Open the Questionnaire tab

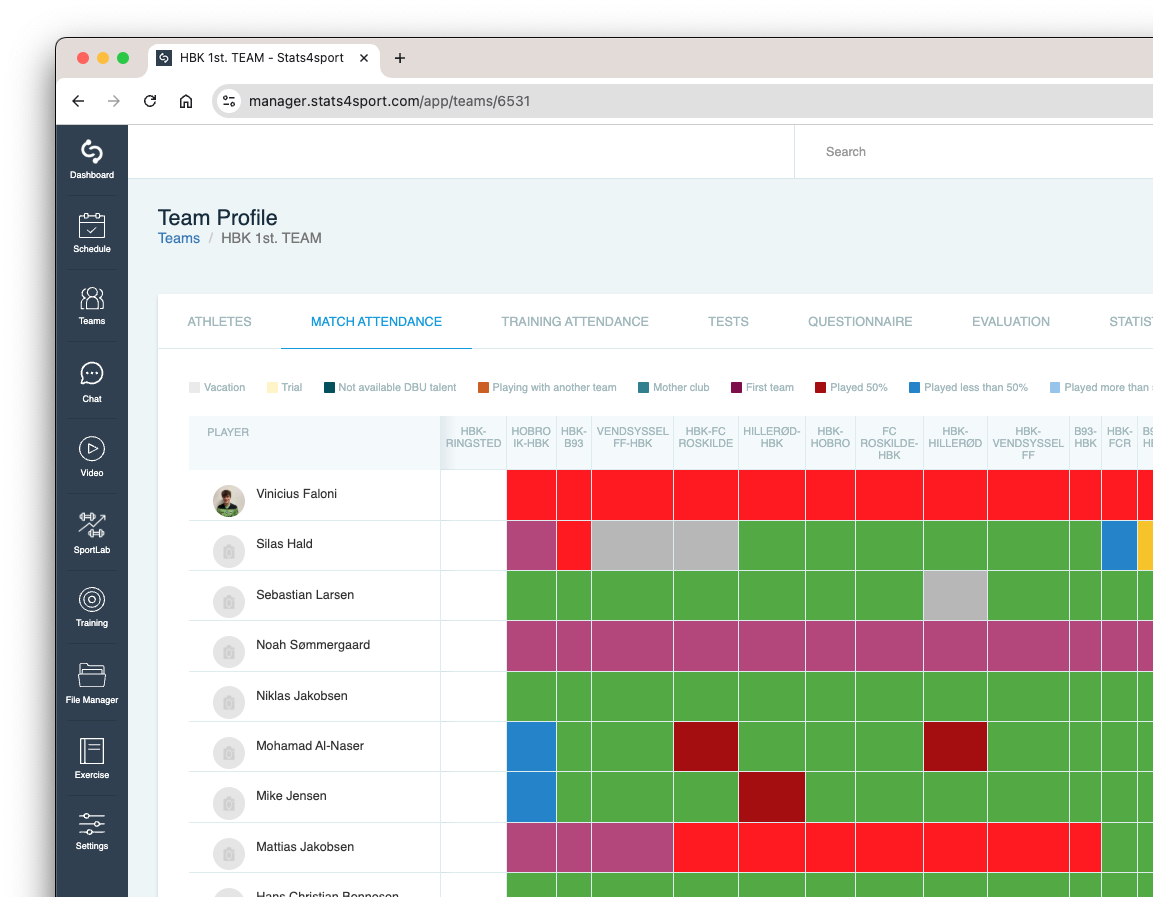coord(860,322)
